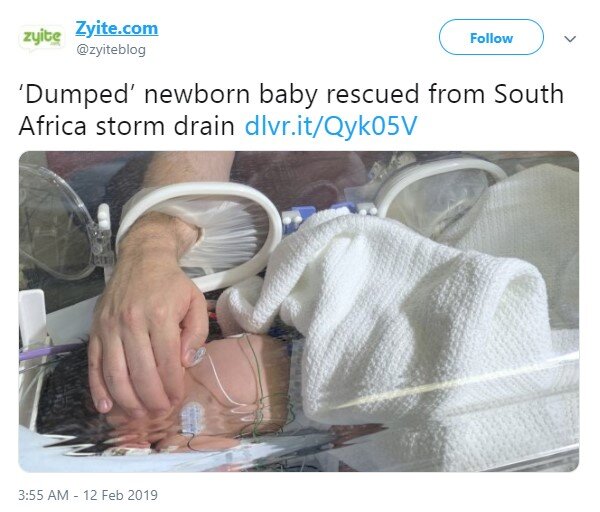Screen dimensions: 600x512
Task: Click the Zyite profile avatar logo
Action: 42,38
